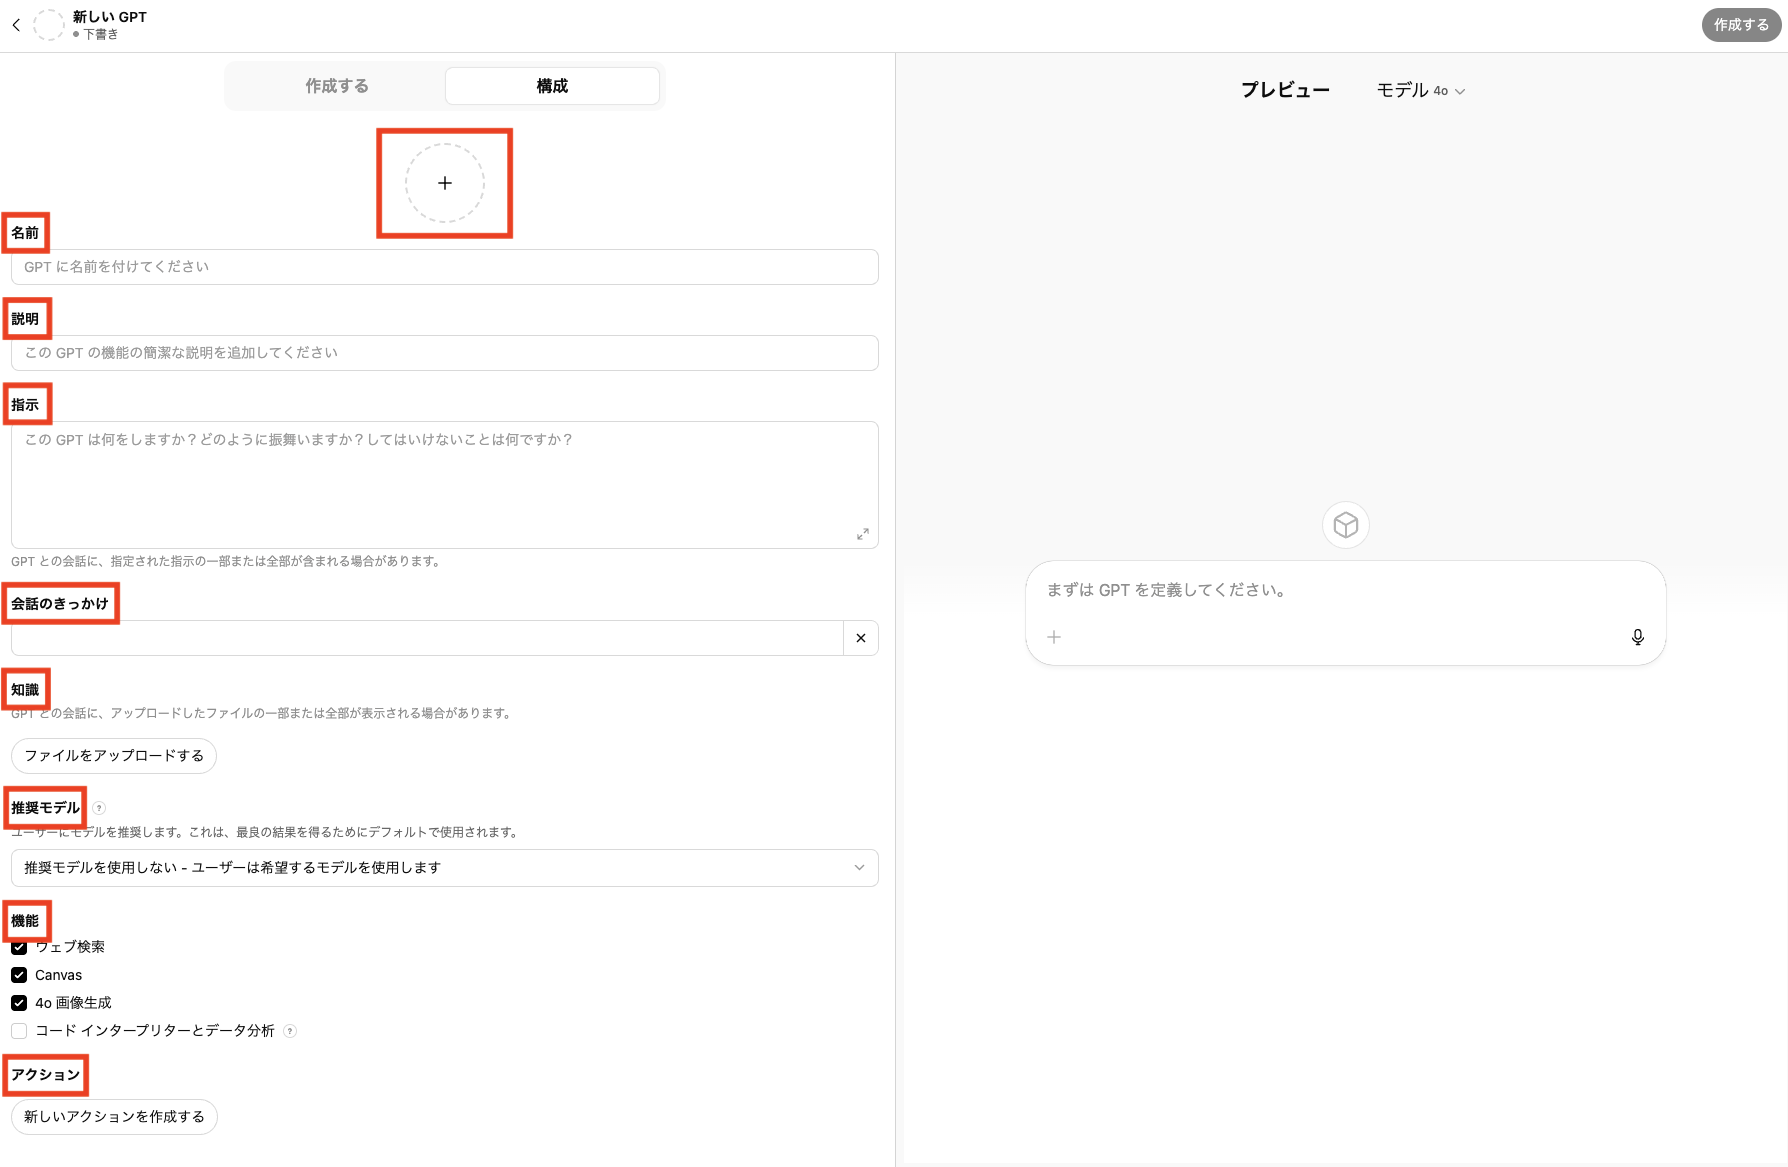
Task: Uncheck the Canvas checkbox
Action: click(19, 975)
